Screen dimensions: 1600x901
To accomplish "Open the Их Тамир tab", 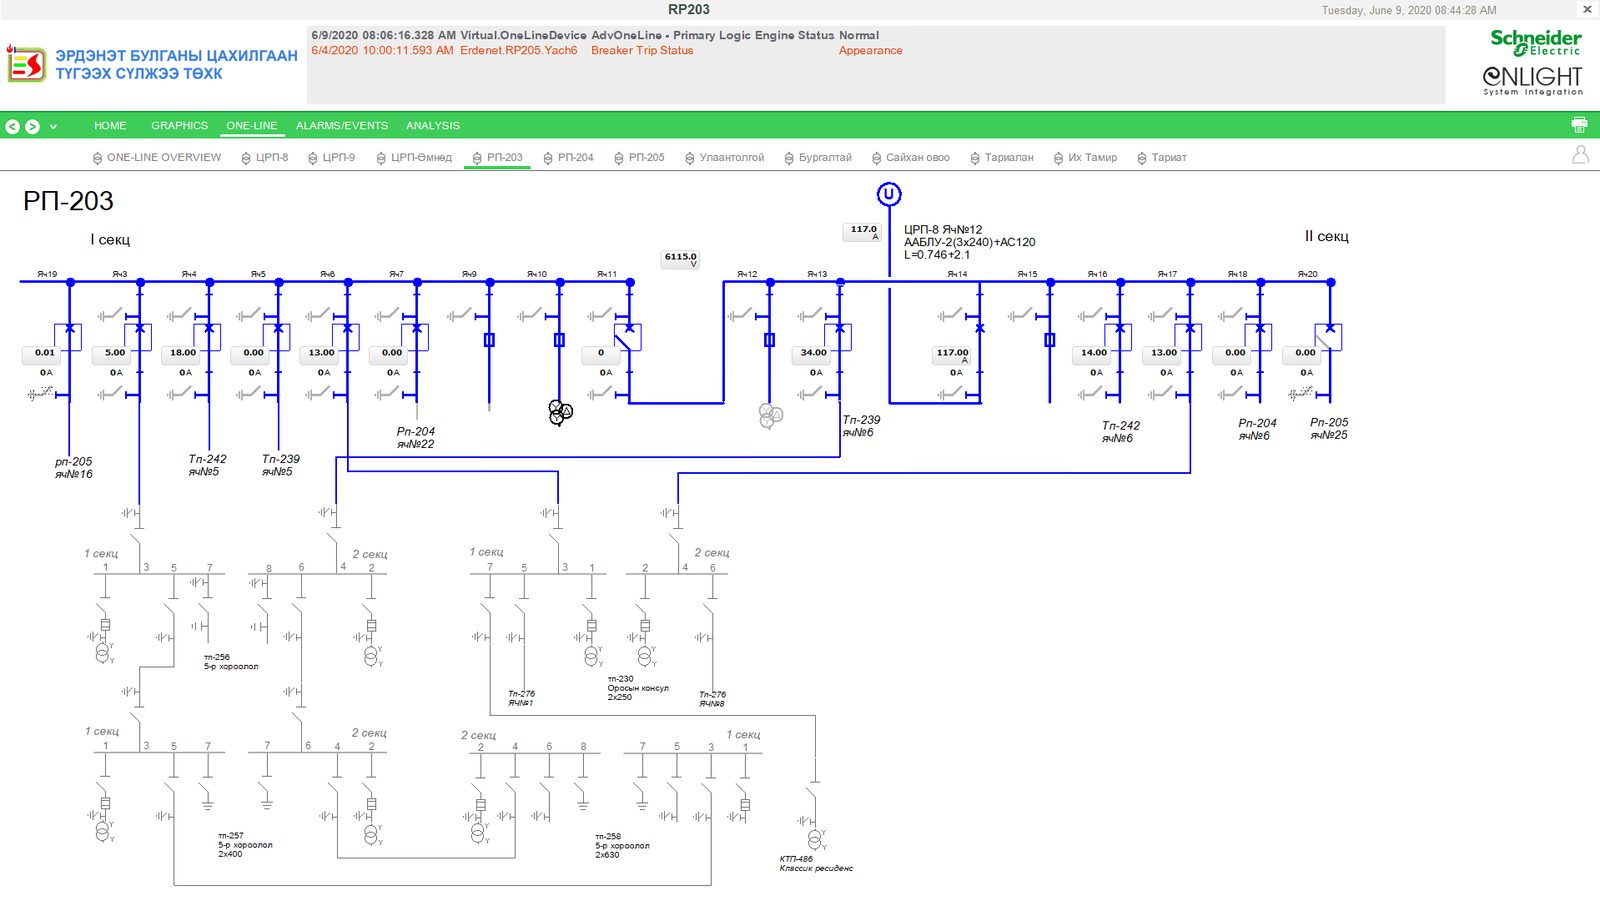I will 1085,158.
